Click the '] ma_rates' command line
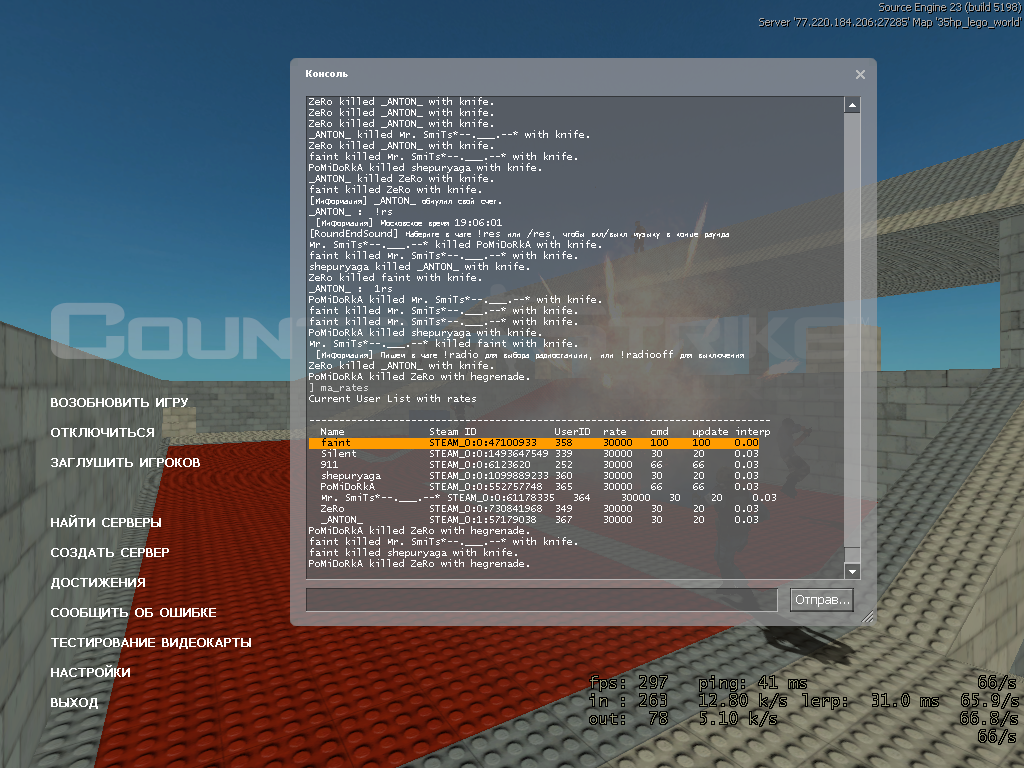Screen dimensions: 1024x768 click(x=338, y=388)
